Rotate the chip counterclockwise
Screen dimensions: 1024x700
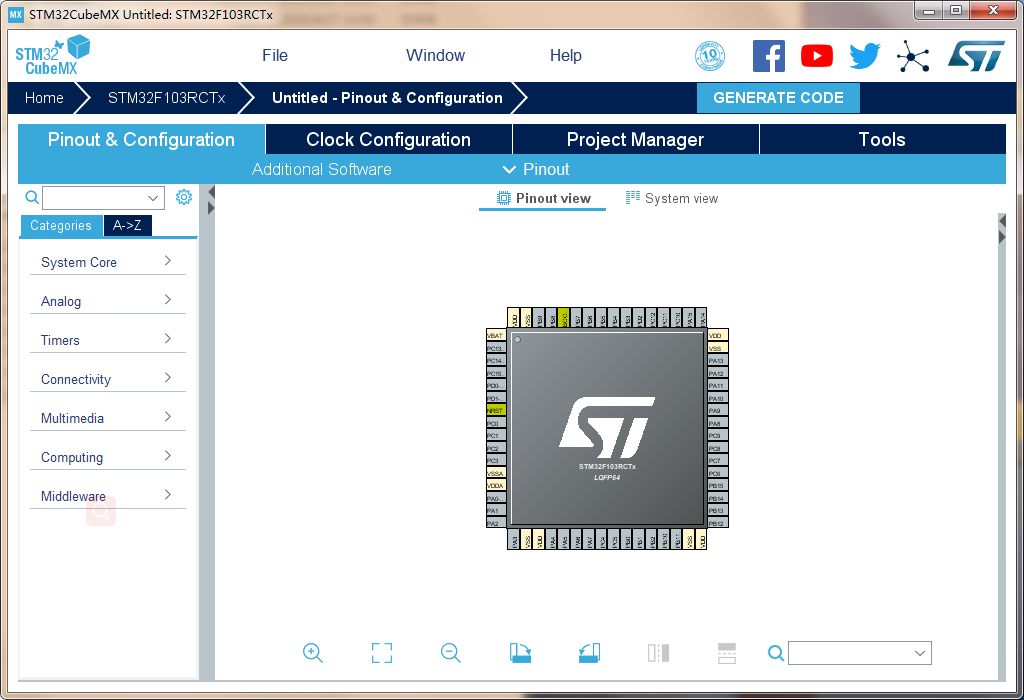588,653
